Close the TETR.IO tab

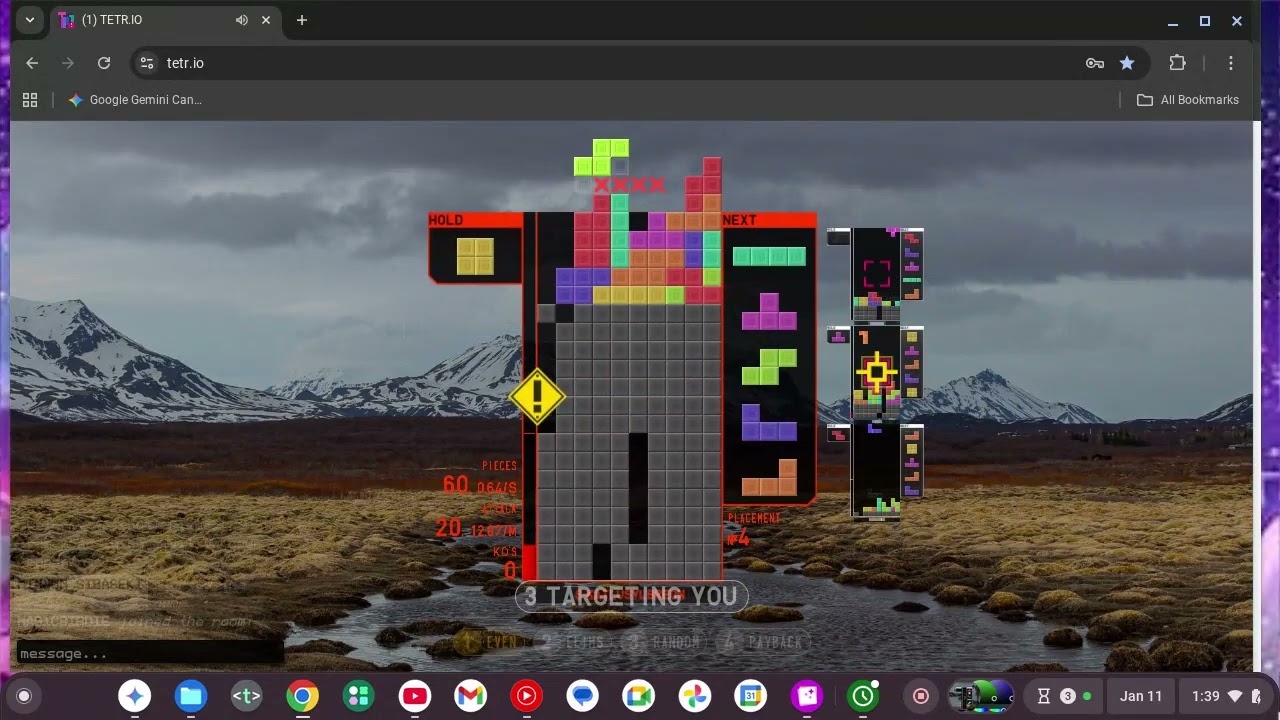click(267, 20)
